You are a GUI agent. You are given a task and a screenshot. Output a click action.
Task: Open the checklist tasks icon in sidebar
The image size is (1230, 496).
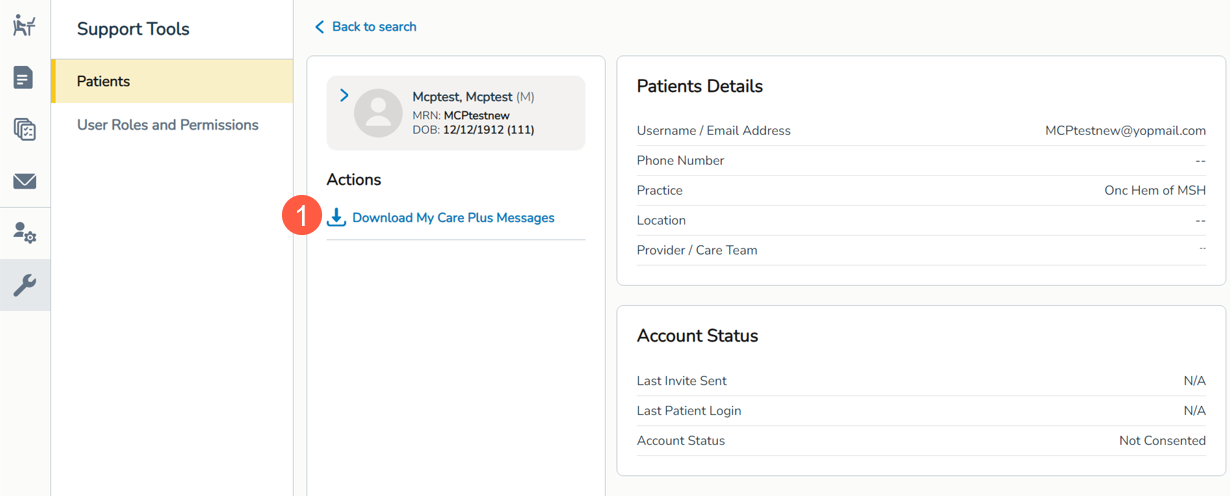pyautogui.click(x=24, y=129)
